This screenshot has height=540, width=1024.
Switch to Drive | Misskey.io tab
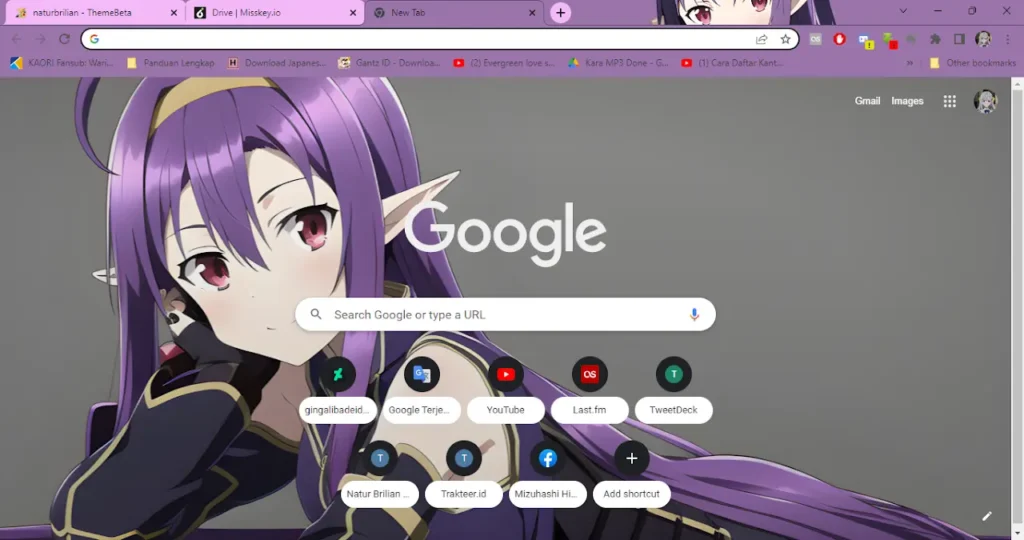(x=275, y=13)
